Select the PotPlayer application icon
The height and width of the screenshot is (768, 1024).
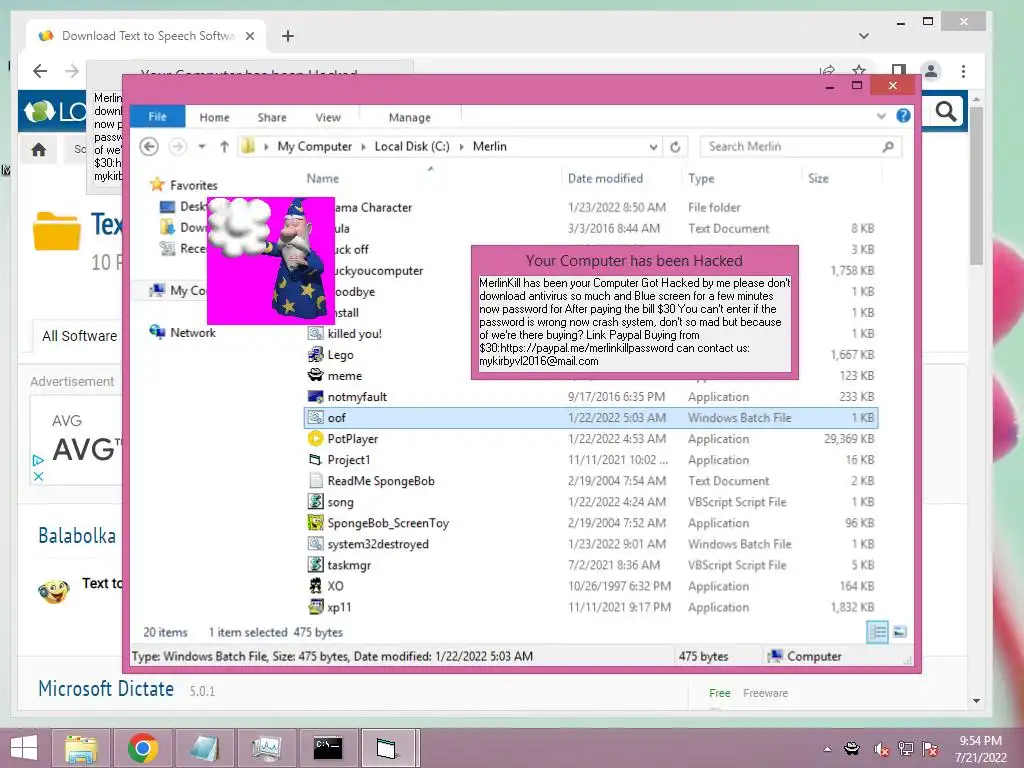click(315, 439)
